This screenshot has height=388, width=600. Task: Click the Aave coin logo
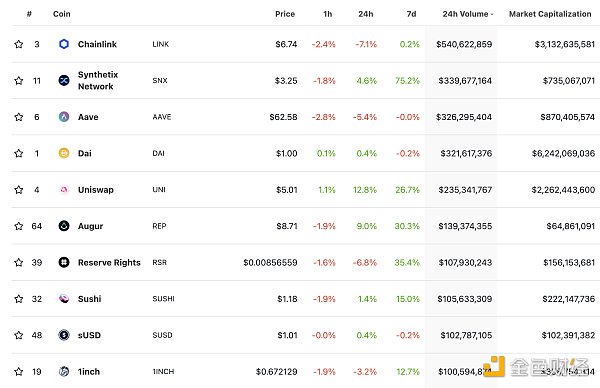(64, 117)
